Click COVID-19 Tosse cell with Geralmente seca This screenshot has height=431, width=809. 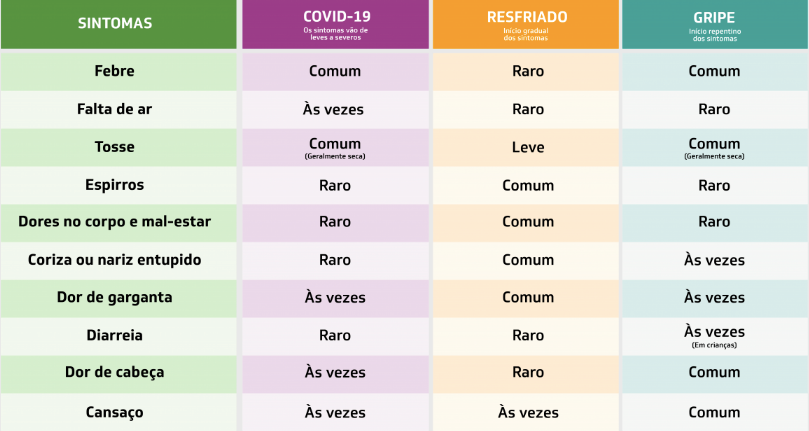point(335,147)
